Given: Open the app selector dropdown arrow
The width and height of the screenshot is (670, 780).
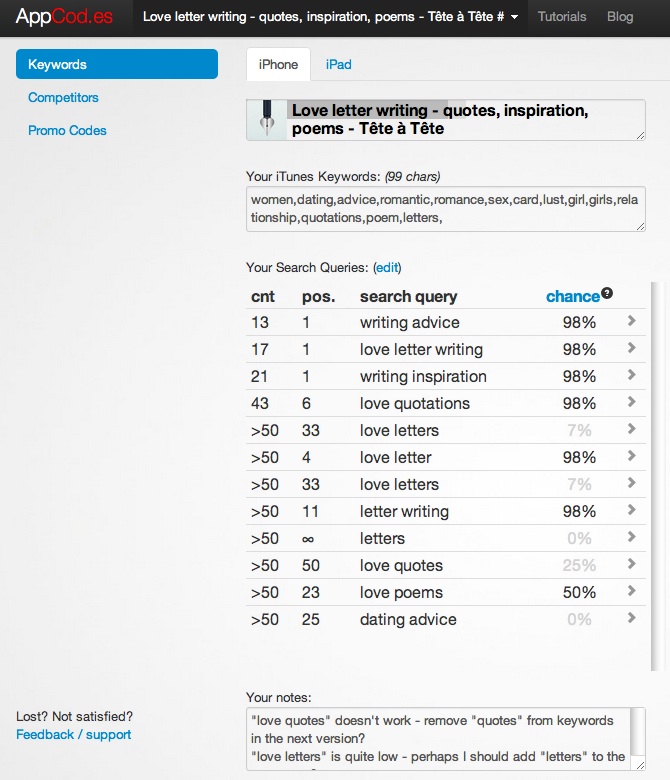Looking at the screenshot, I should 514,17.
